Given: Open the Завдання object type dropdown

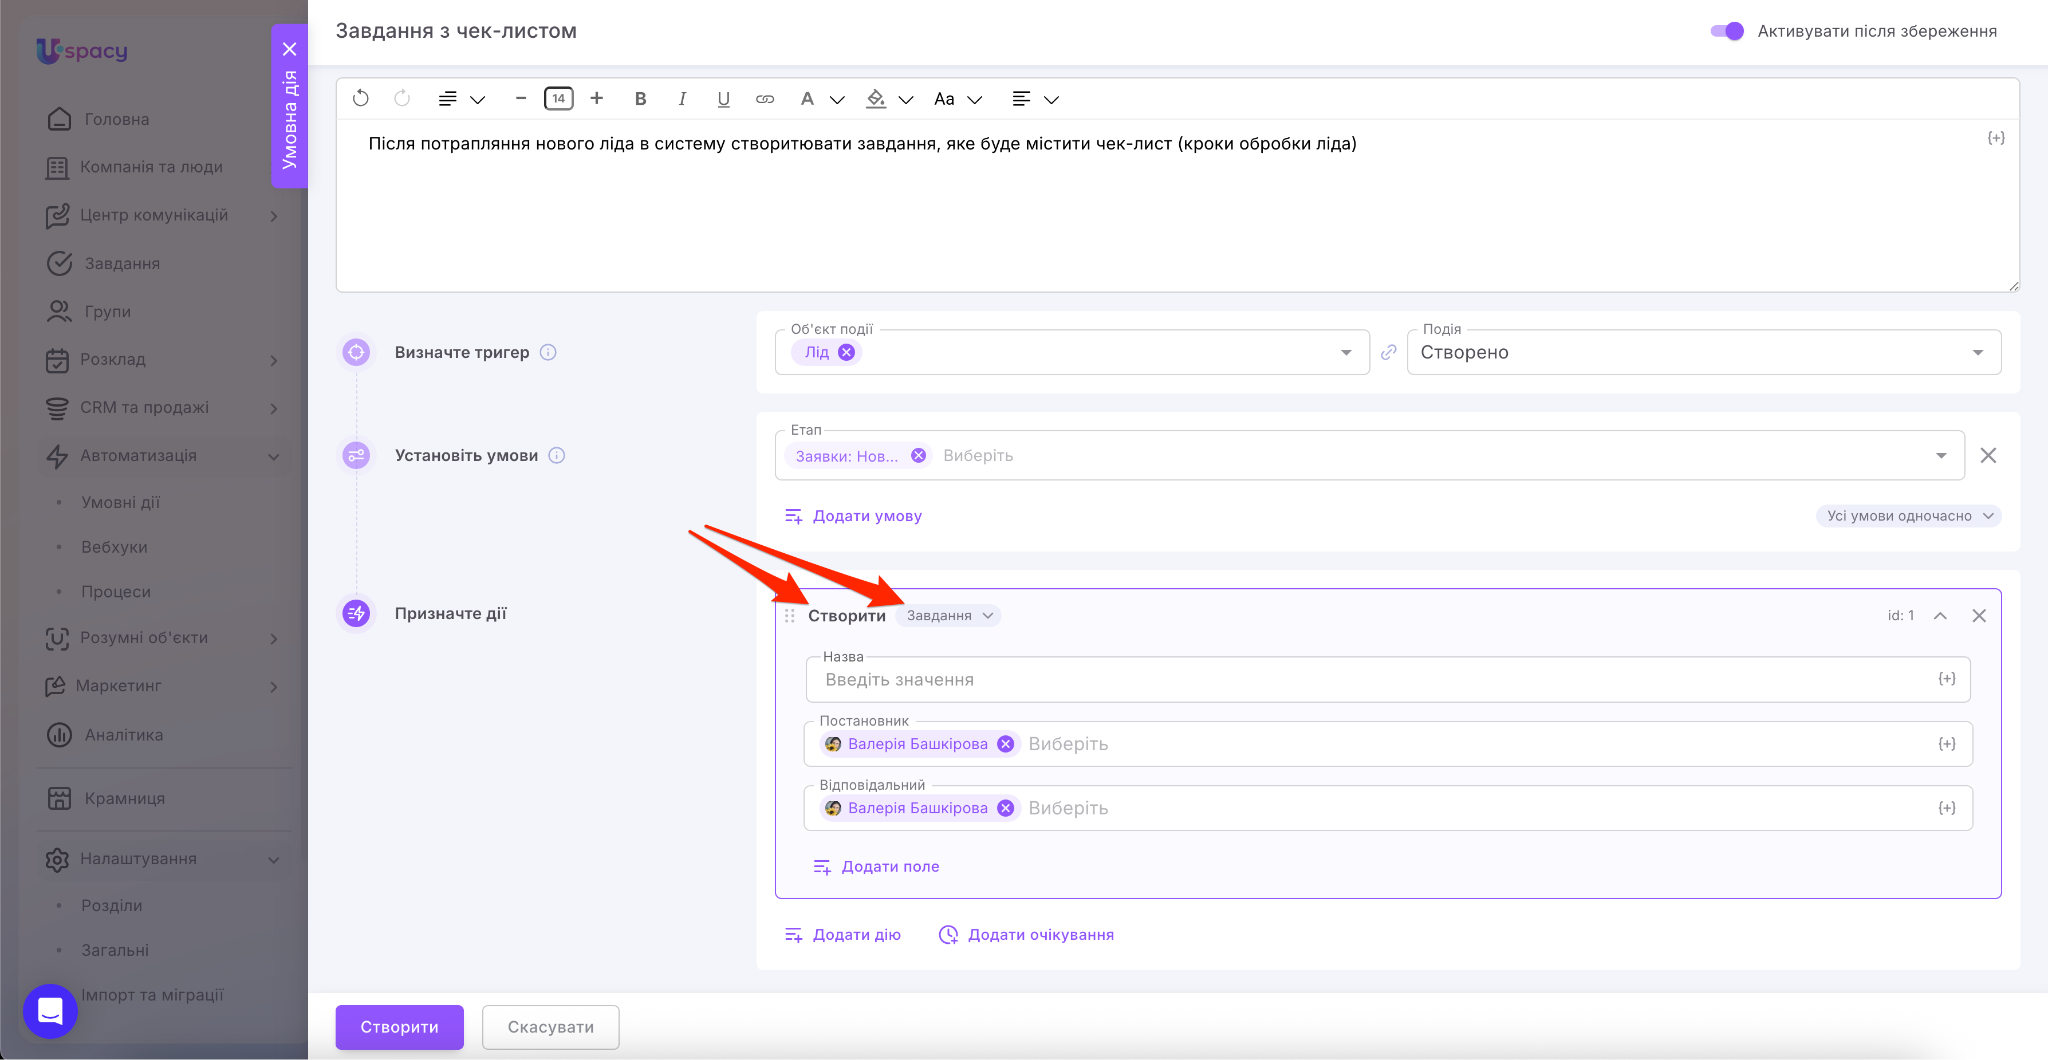Looking at the screenshot, I should [948, 616].
